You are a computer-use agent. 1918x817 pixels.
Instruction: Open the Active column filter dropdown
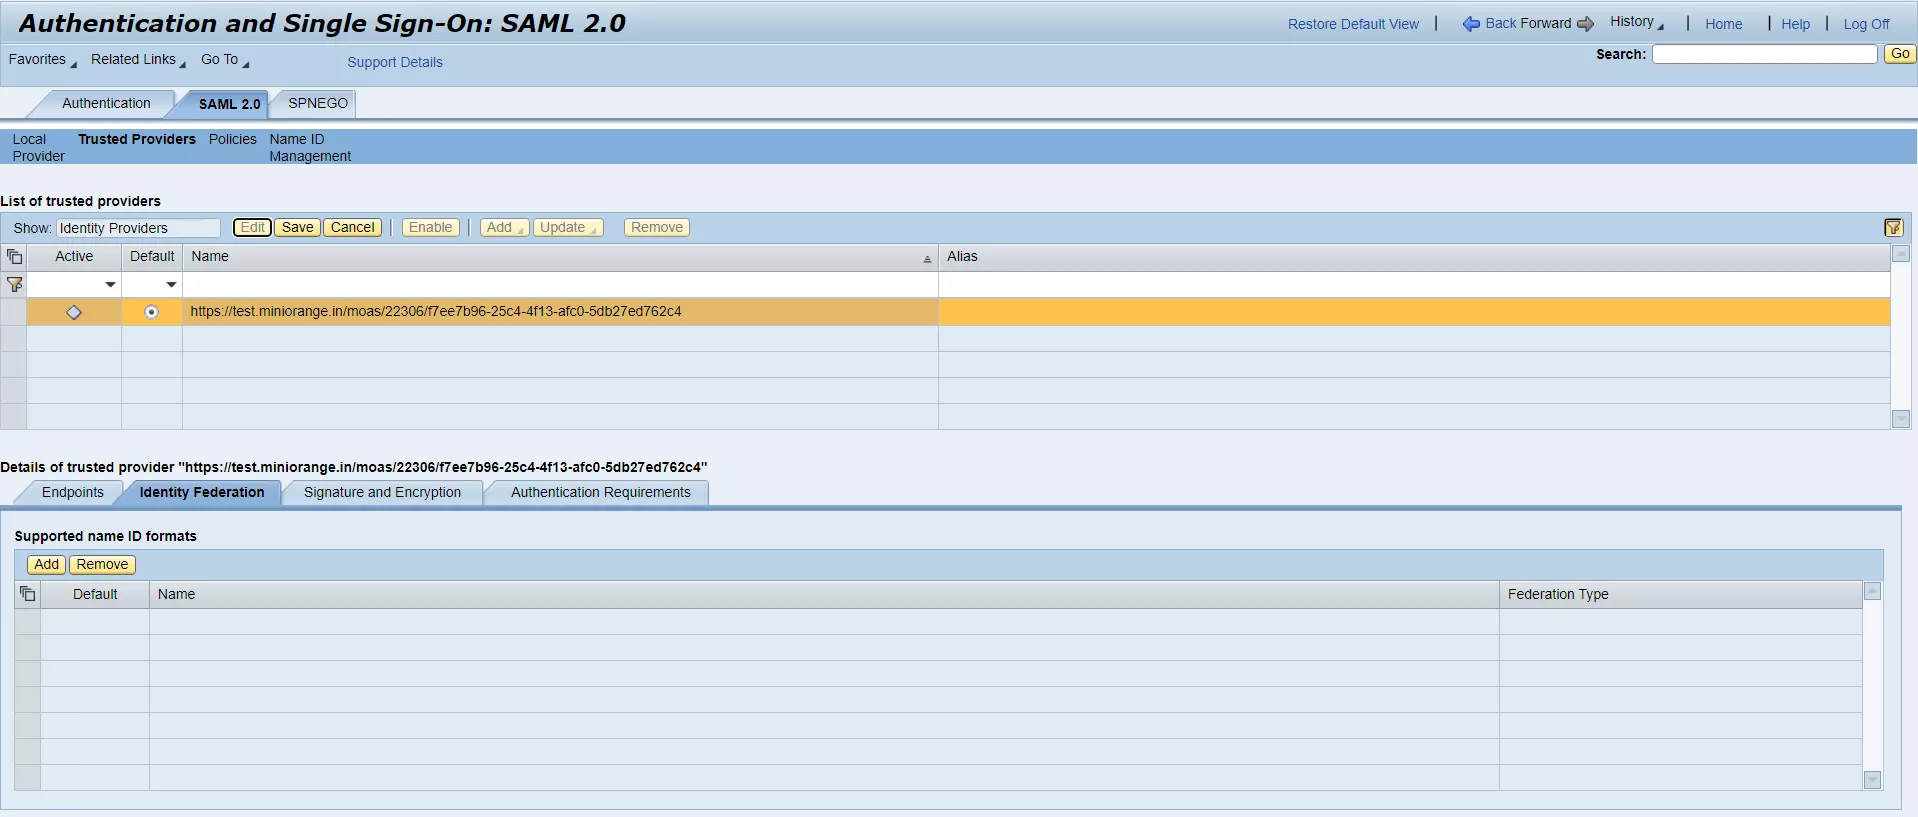[x=110, y=285]
